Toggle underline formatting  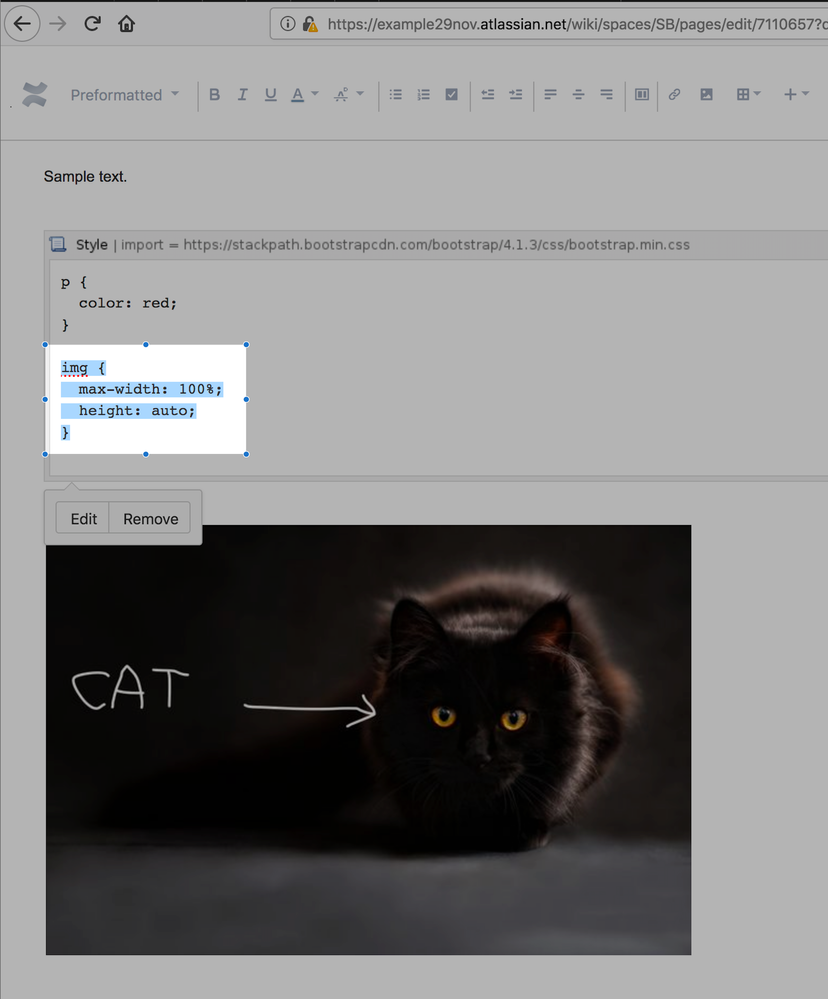tap(271, 95)
